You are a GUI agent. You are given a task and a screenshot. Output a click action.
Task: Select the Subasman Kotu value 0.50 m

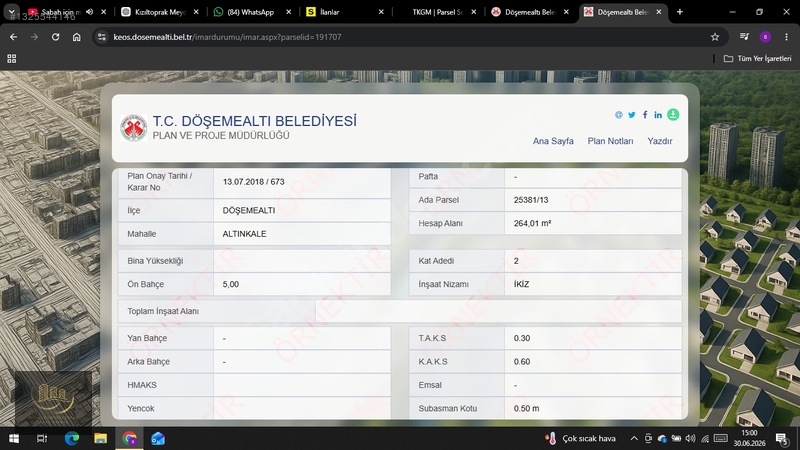tap(526, 408)
